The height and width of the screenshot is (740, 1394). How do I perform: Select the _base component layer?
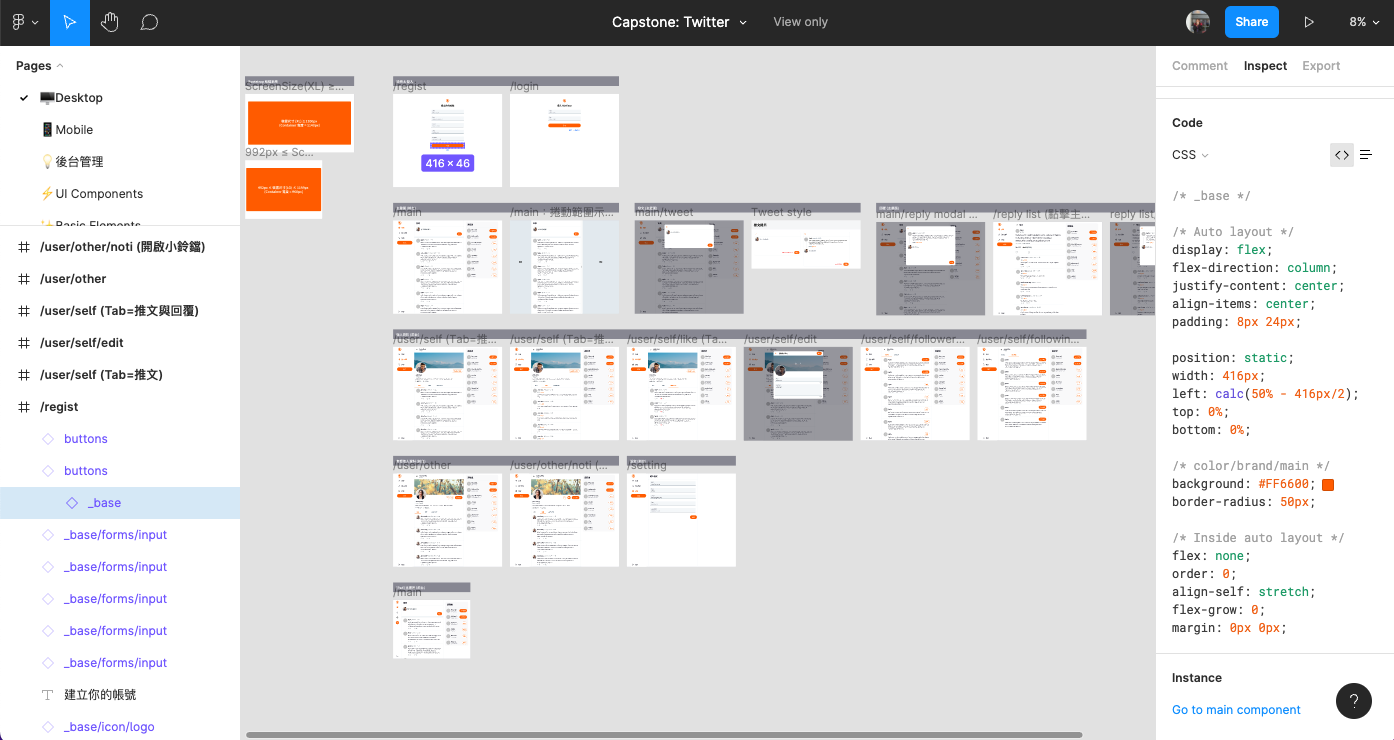(104, 503)
